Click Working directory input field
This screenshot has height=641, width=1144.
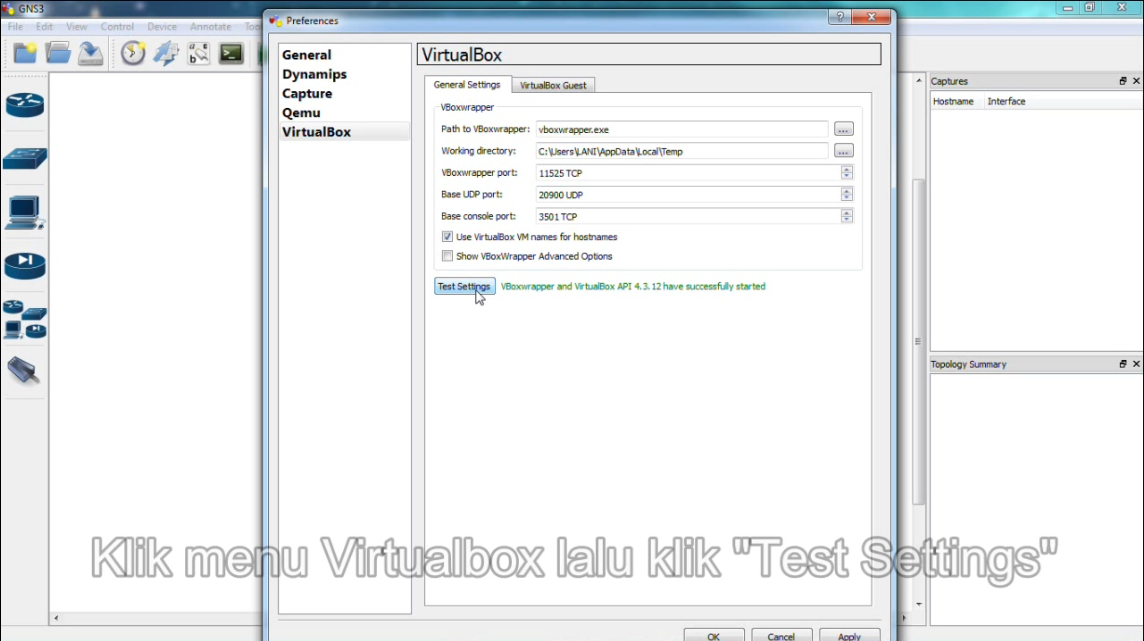[x=681, y=151]
